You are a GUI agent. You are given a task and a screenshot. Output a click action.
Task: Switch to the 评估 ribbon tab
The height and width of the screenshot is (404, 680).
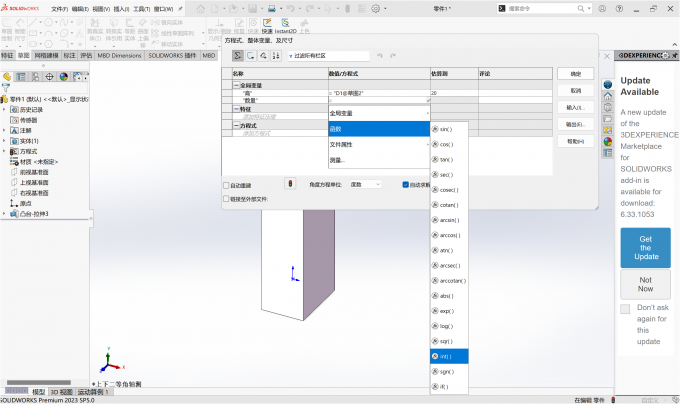click(86, 55)
